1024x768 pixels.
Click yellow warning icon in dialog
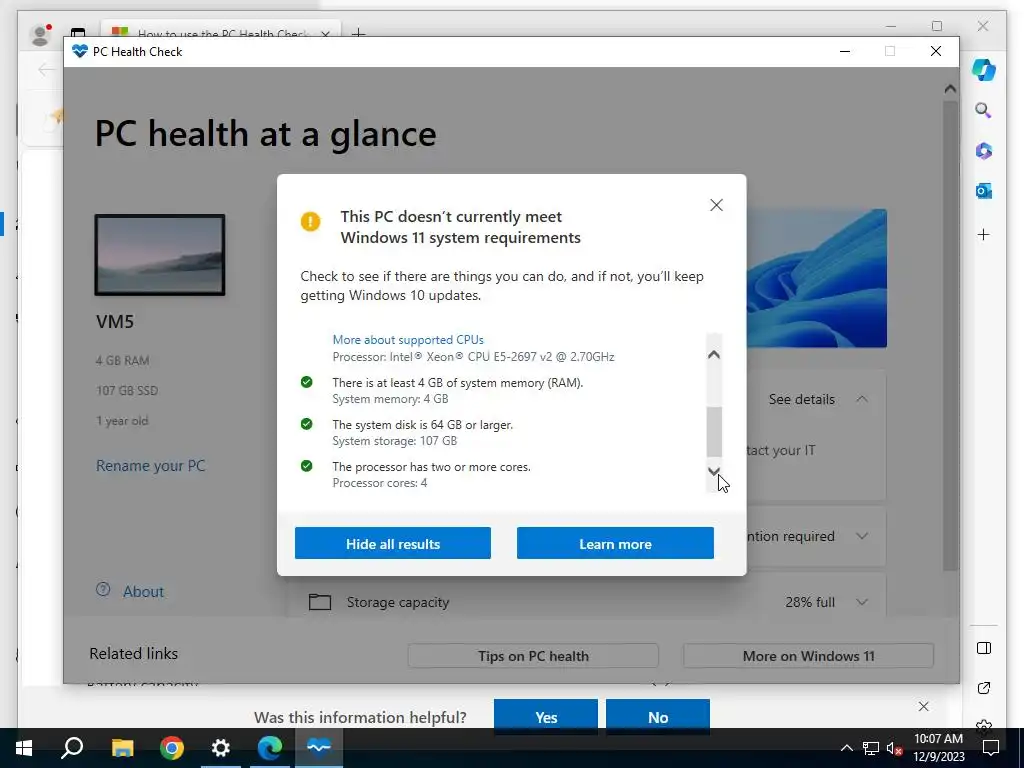coord(310,221)
